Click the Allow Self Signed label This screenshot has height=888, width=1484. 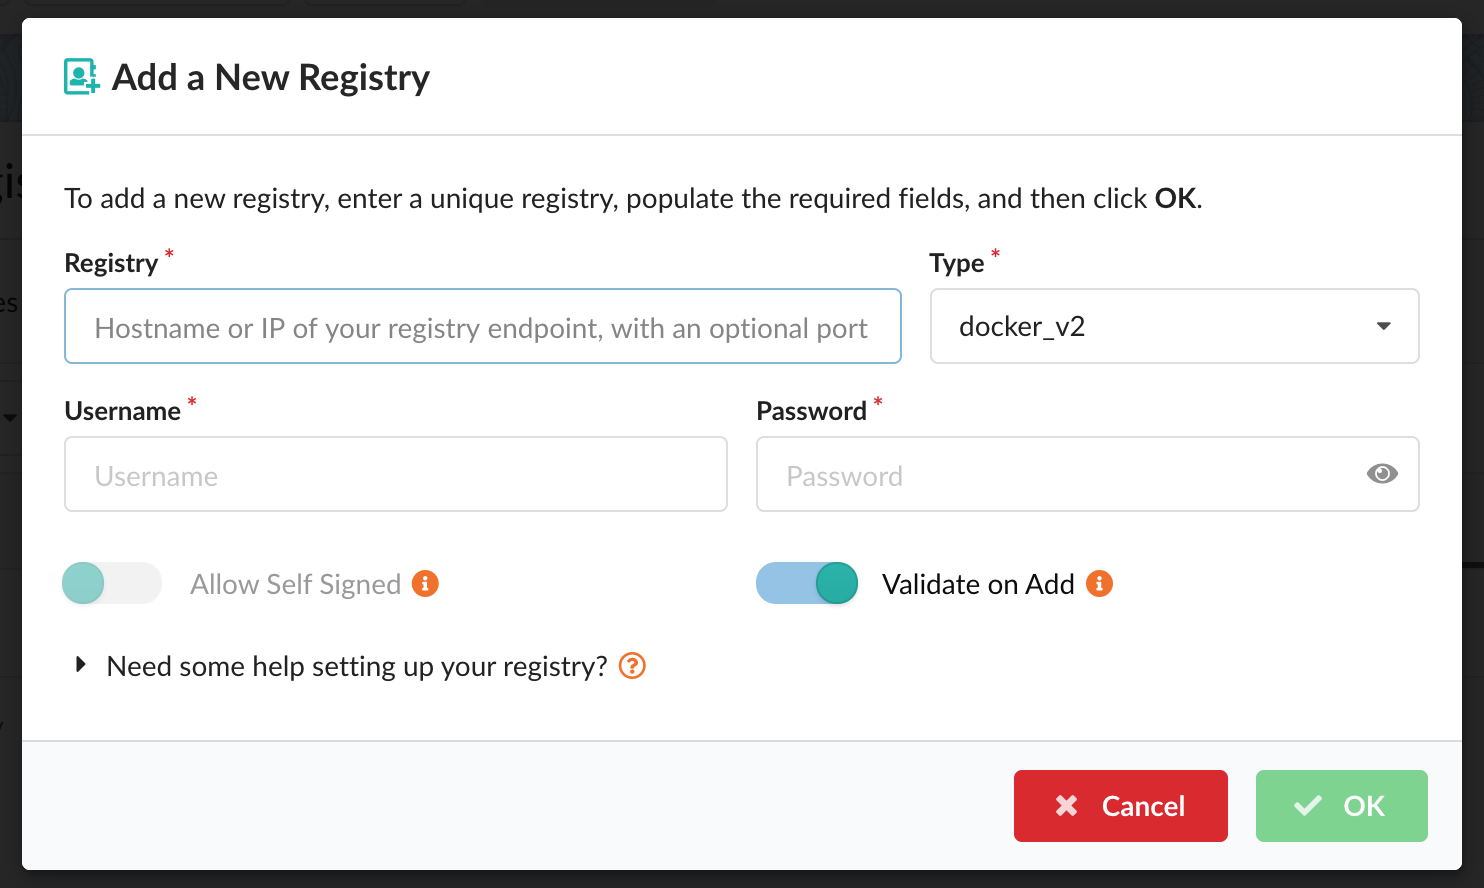click(x=295, y=584)
